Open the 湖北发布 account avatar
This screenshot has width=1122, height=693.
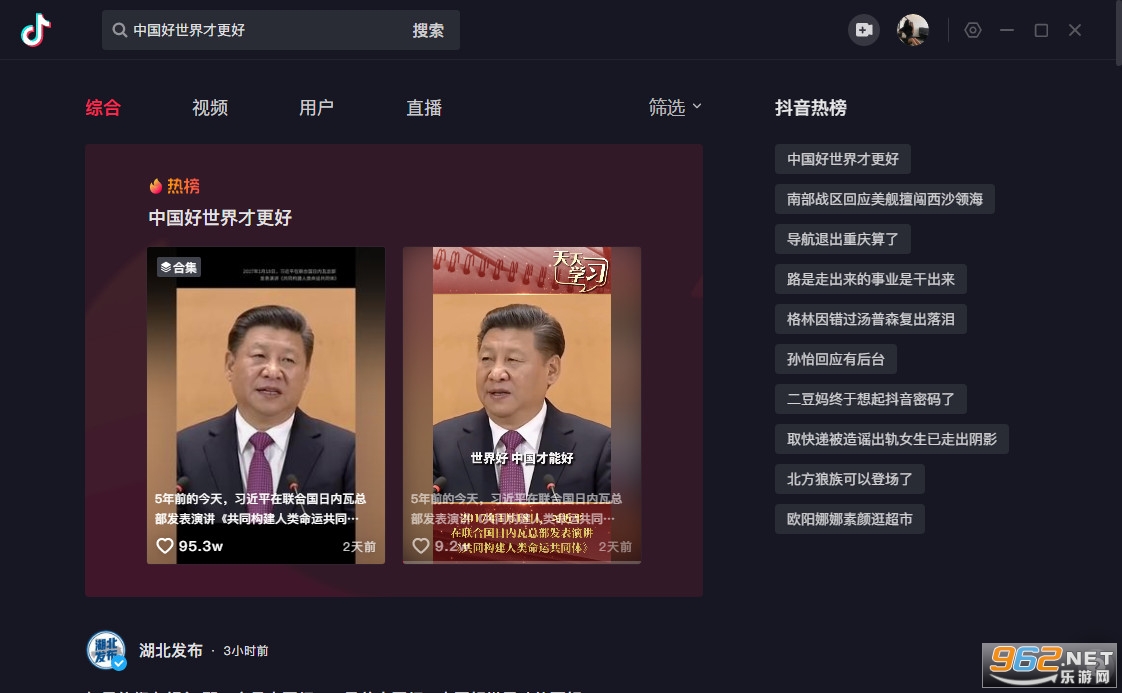107,650
